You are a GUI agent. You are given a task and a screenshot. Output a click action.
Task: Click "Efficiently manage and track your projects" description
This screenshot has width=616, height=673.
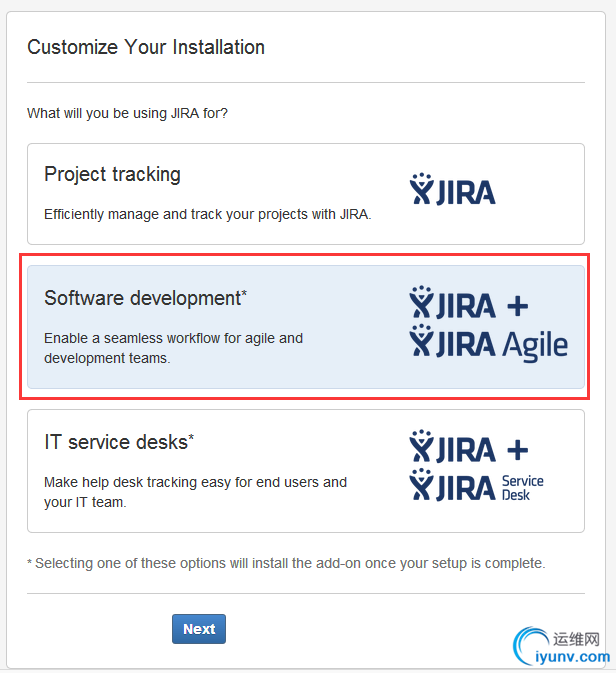(x=207, y=214)
